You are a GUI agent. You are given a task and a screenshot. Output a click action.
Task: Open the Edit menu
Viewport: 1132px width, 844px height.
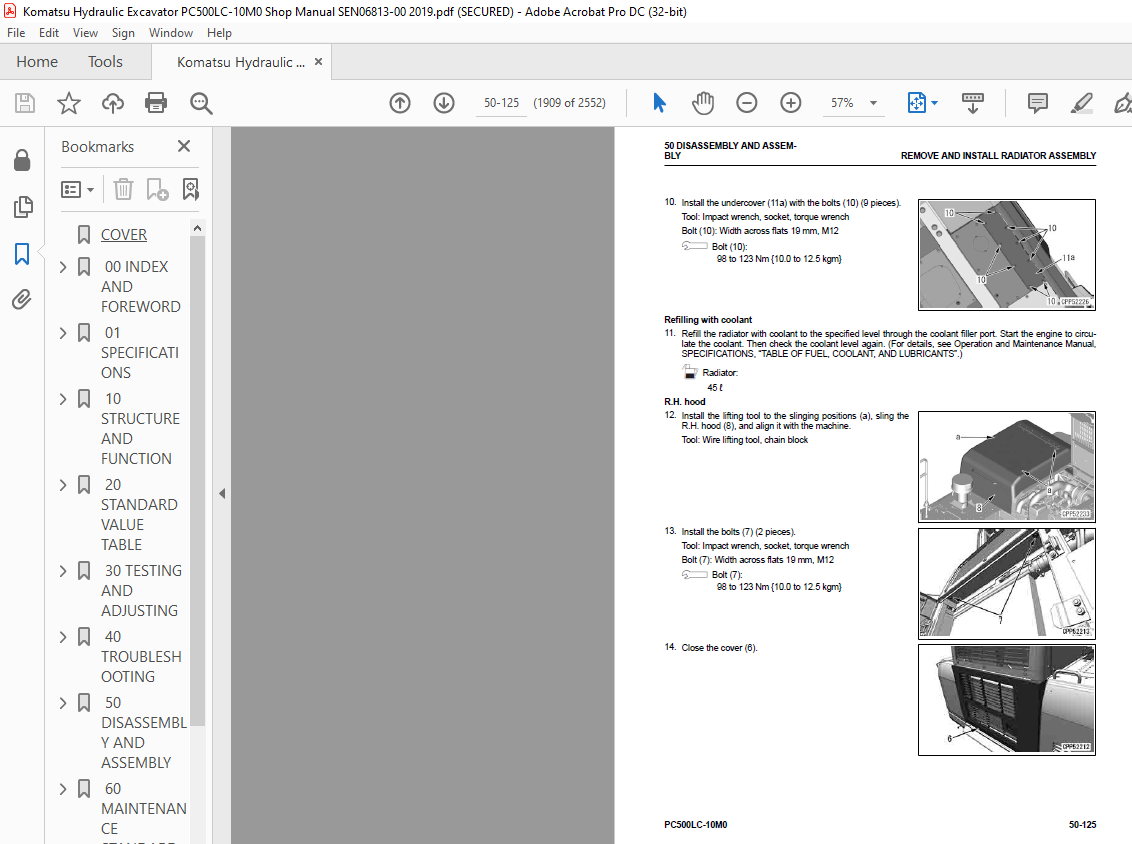[48, 32]
